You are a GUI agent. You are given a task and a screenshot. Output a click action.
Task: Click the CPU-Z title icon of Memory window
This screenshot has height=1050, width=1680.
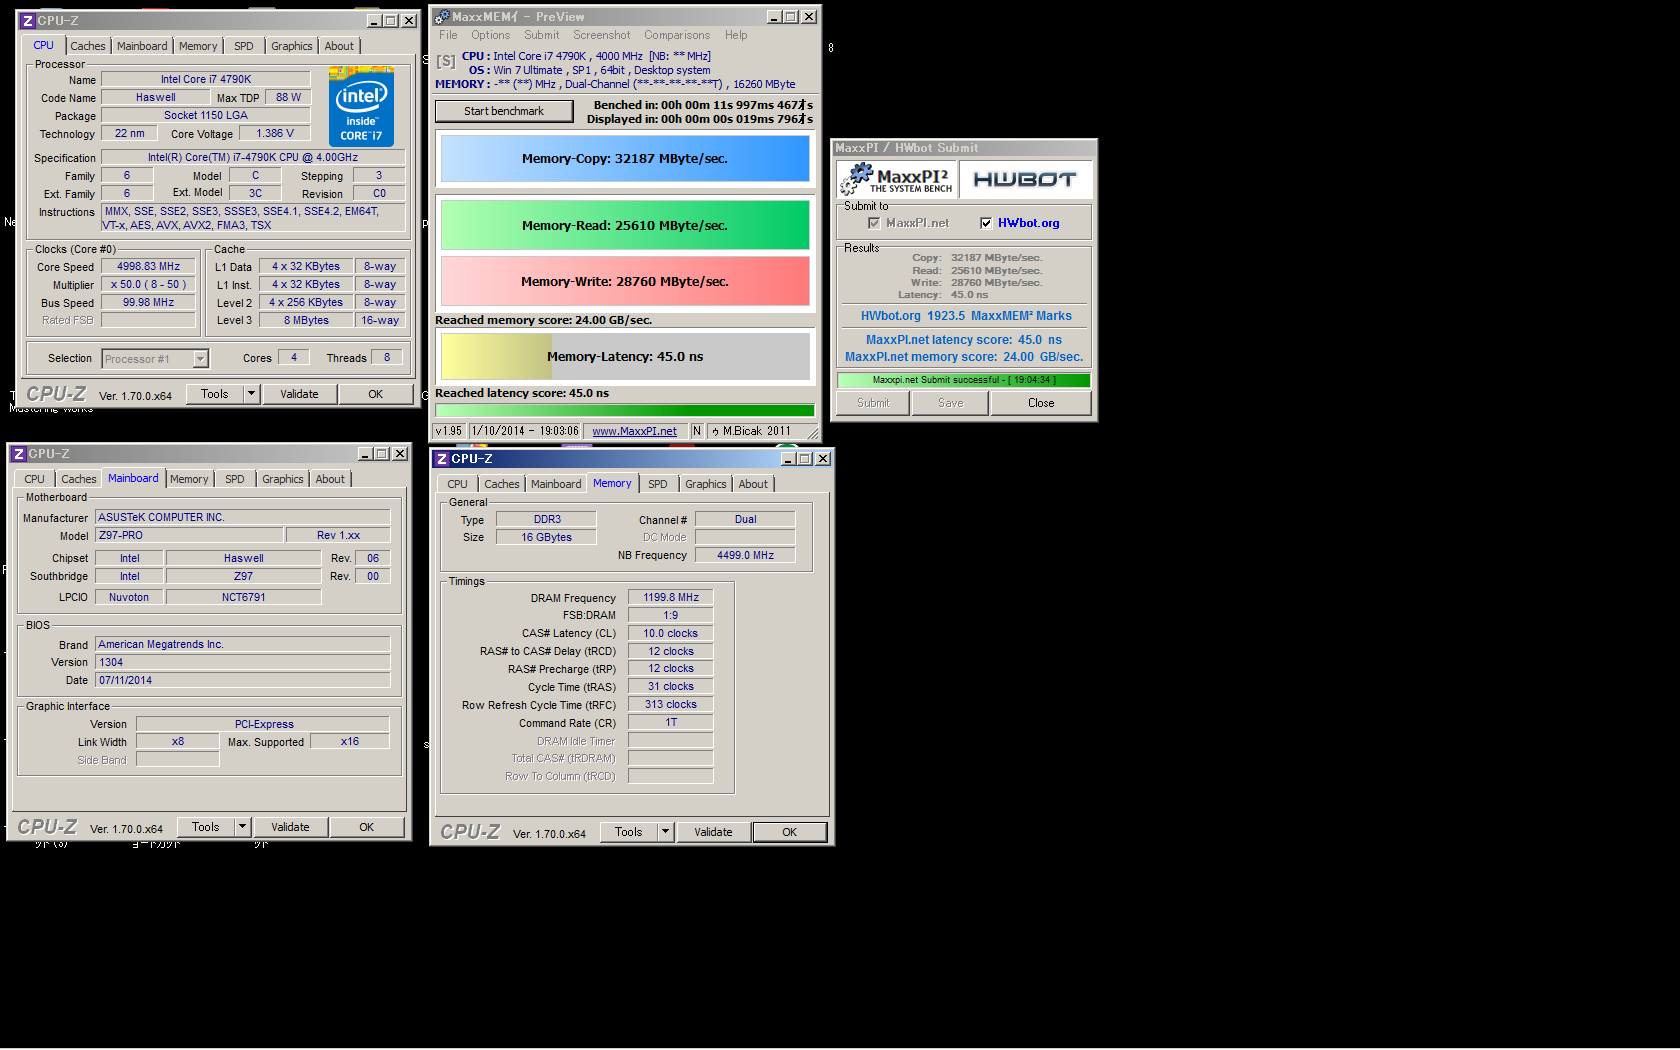441,459
